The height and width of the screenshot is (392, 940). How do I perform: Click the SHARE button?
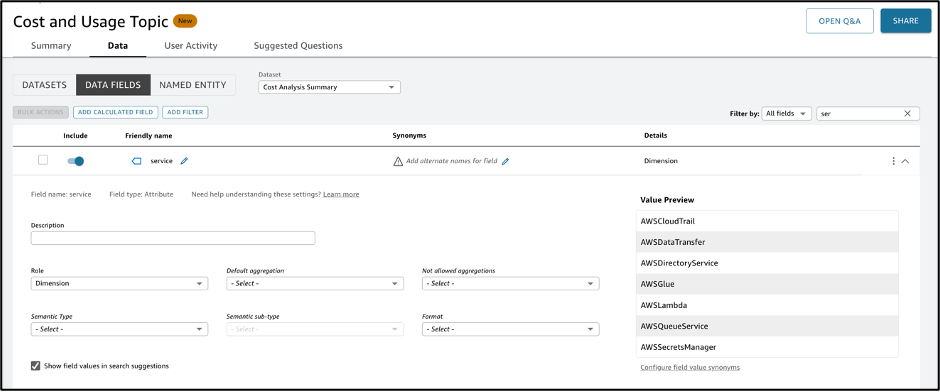point(905,21)
